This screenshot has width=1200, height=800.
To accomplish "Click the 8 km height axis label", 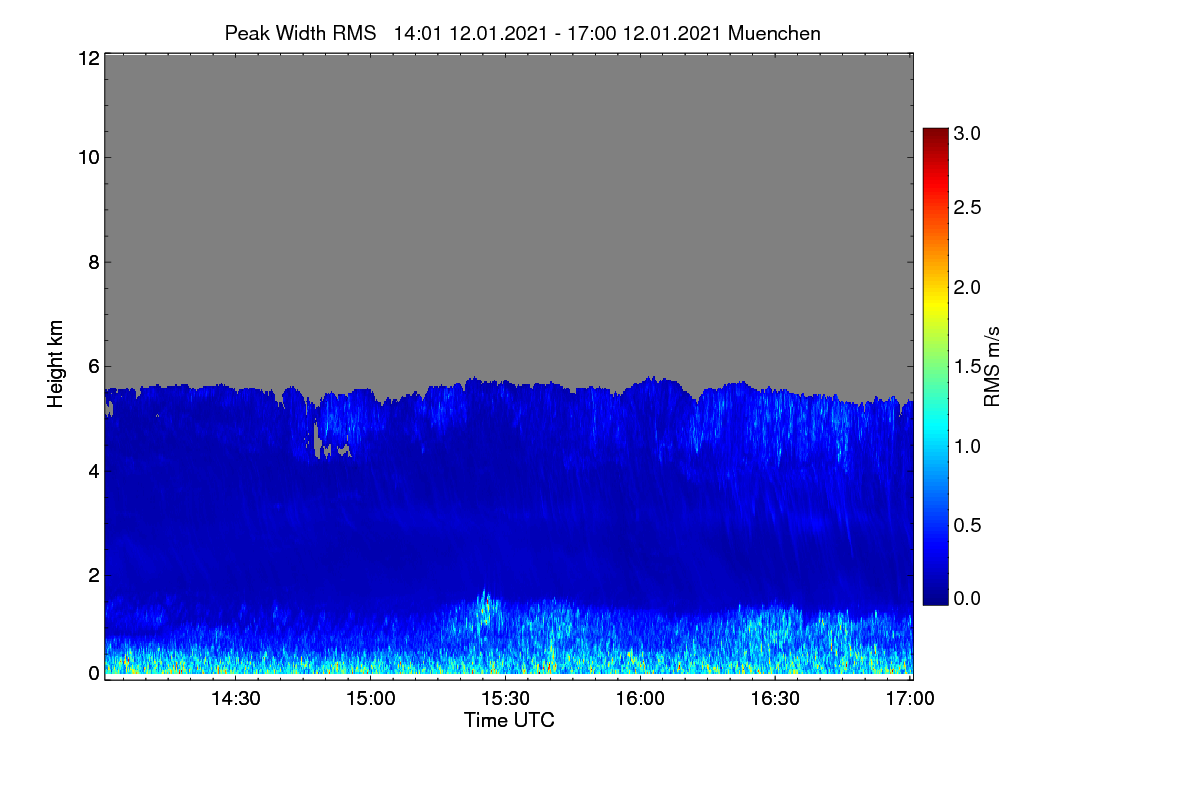I will pos(93,262).
